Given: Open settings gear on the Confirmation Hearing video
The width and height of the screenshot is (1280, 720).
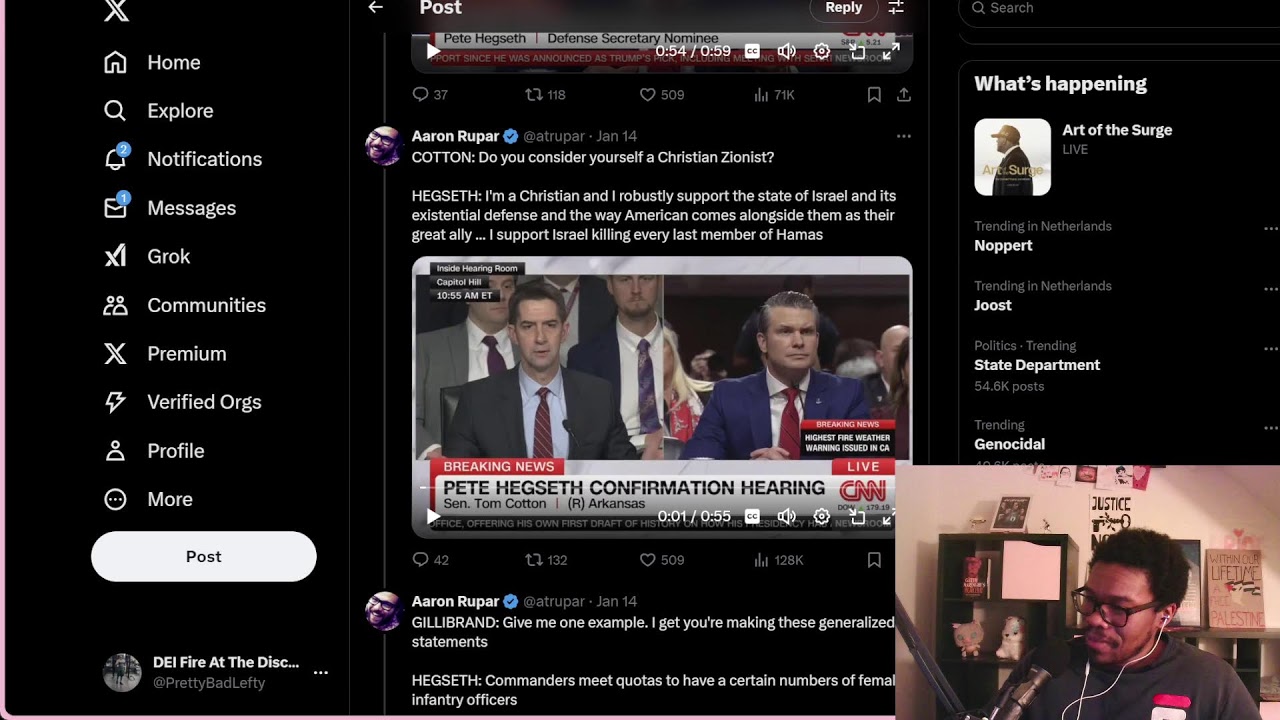Looking at the screenshot, I should pos(822,517).
